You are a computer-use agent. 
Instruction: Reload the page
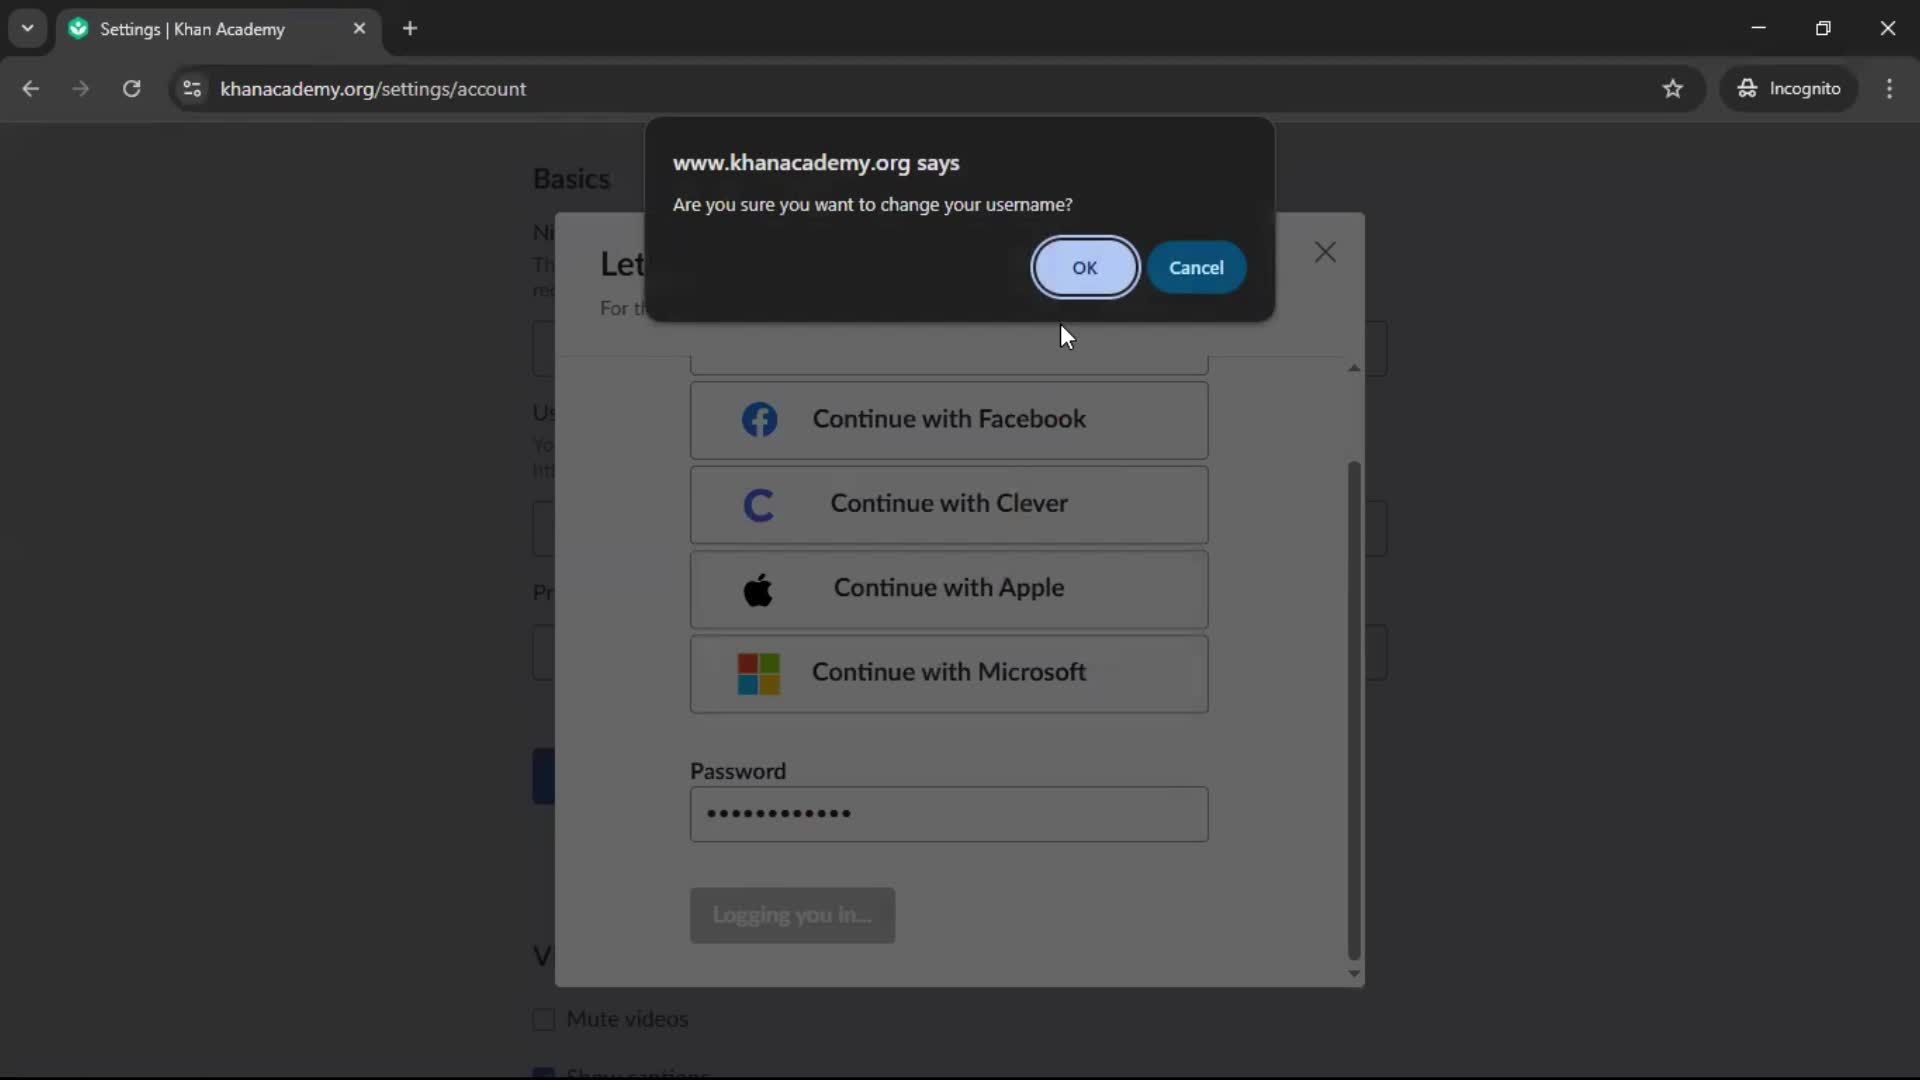tap(131, 89)
